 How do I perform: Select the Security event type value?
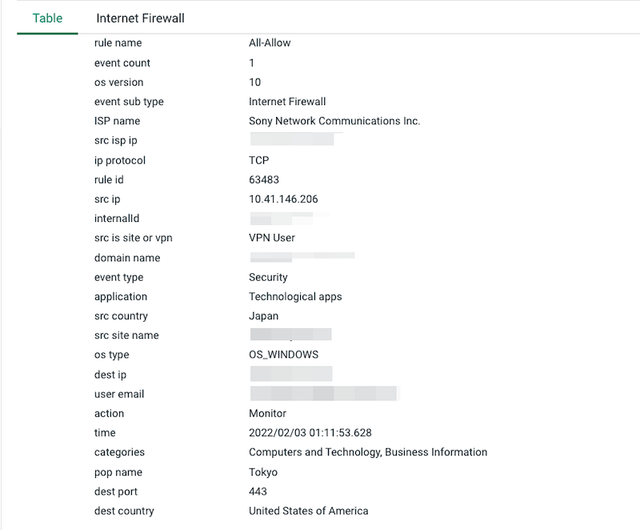[268, 277]
